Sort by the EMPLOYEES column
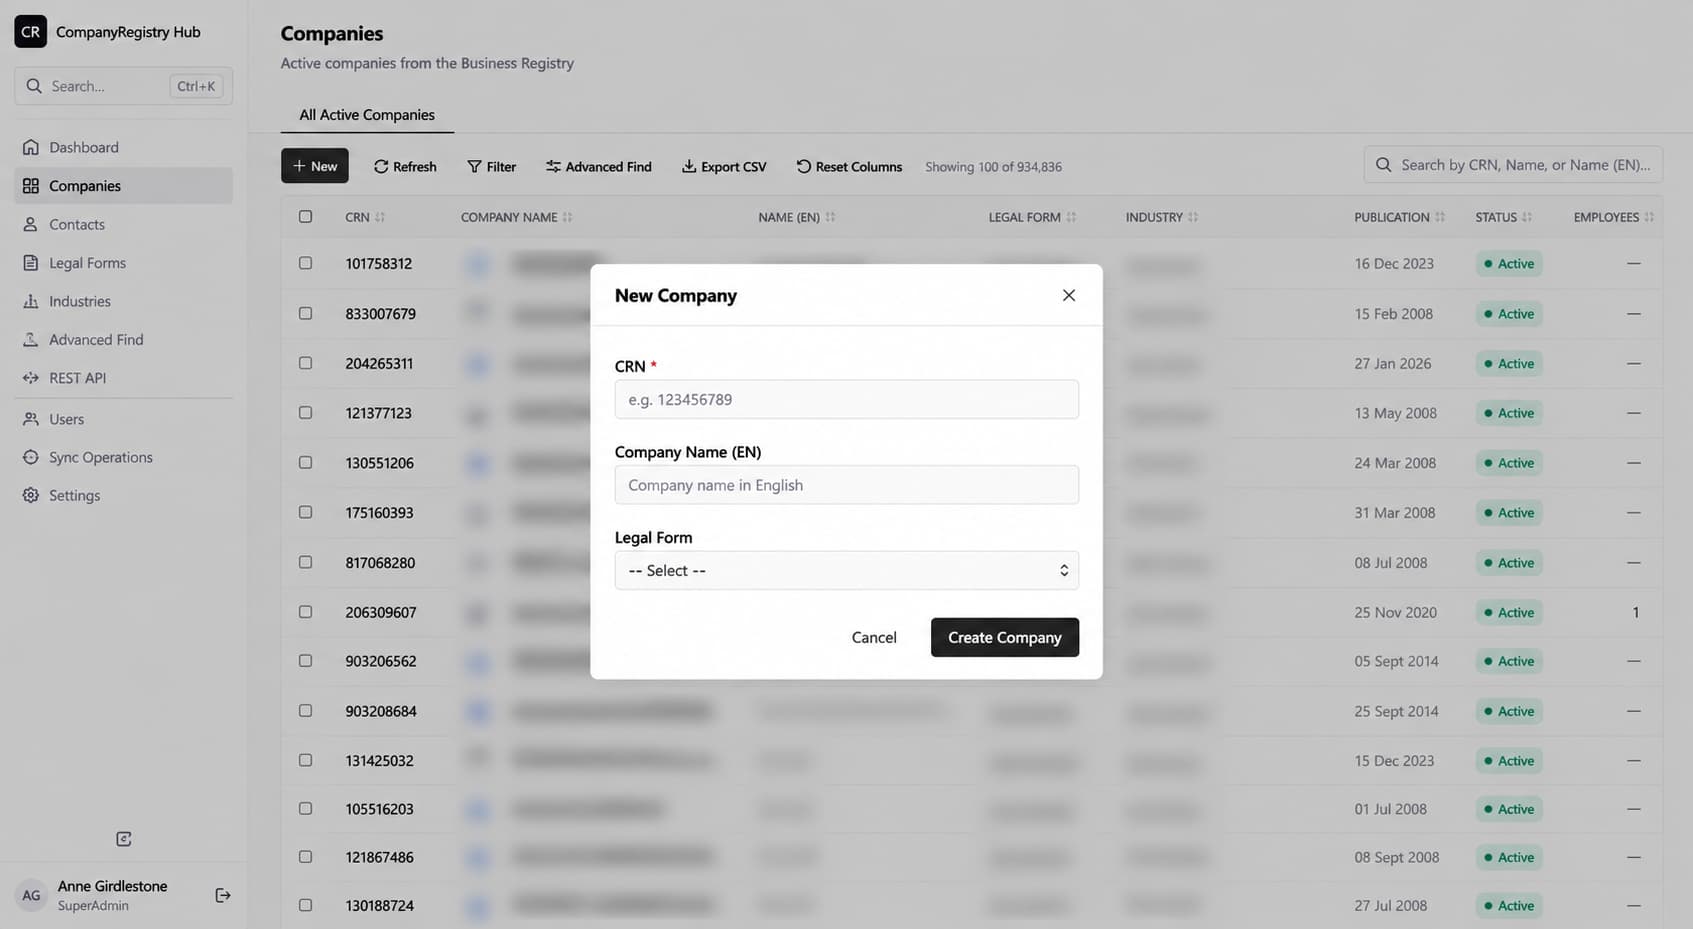 1613,217
